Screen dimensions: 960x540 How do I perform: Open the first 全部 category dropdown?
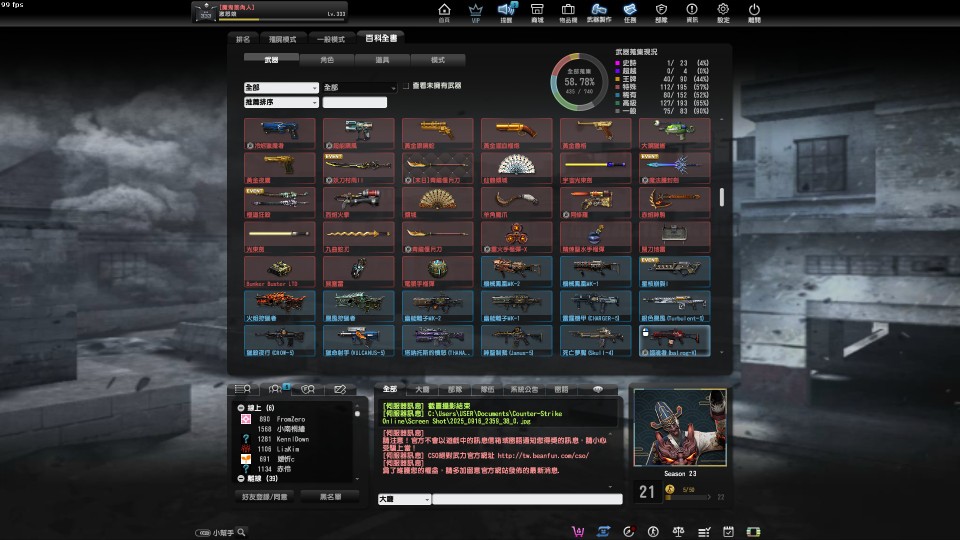281,88
